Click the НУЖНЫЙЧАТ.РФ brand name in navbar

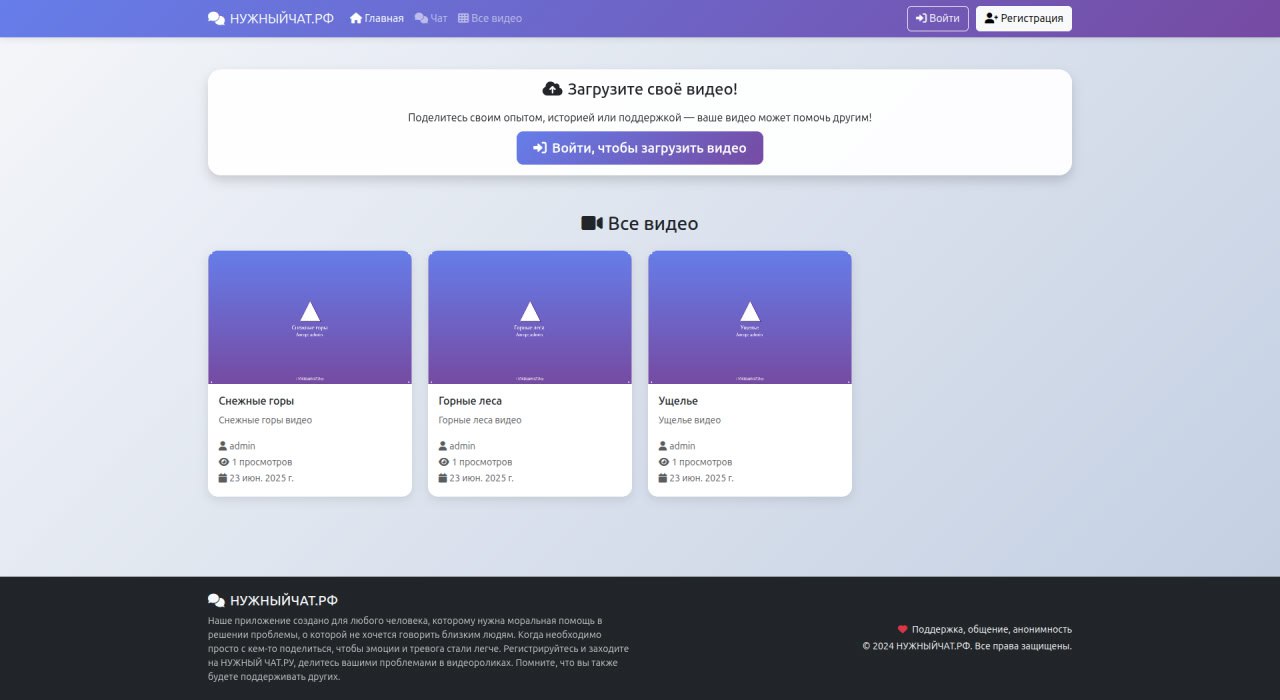pyautogui.click(x=281, y=18)
